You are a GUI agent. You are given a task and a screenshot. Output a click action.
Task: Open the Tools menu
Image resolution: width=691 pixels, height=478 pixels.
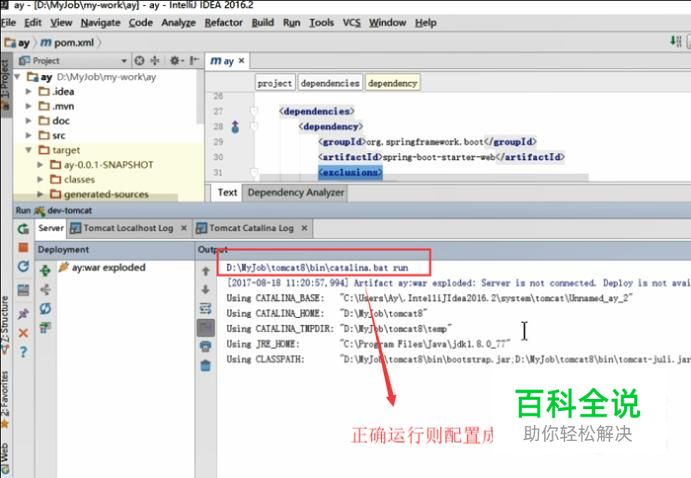coord(321,22)
